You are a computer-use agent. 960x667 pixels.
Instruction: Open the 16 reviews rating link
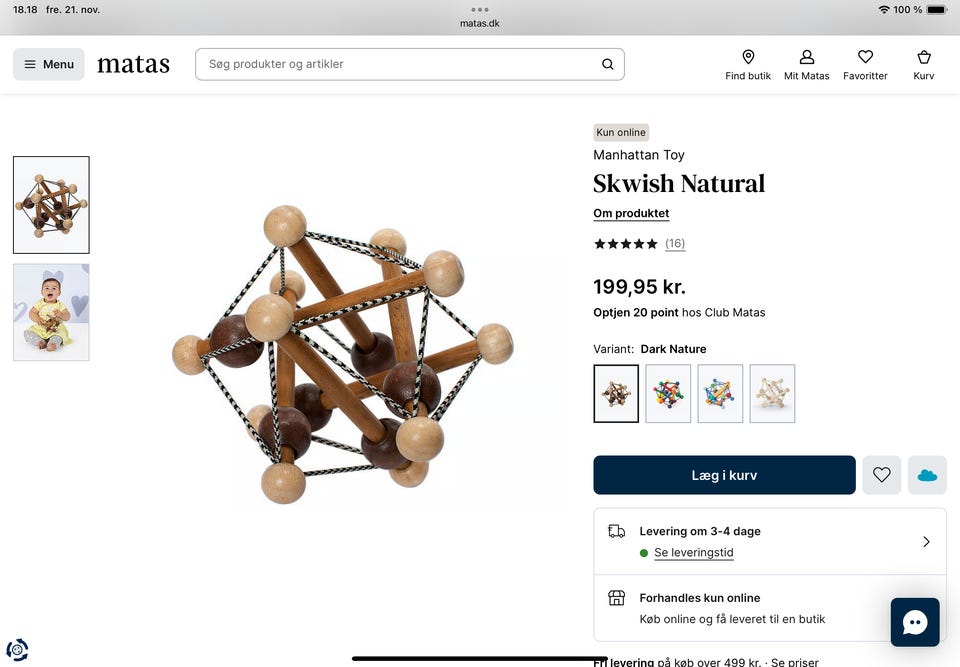(x=675, y=244)
